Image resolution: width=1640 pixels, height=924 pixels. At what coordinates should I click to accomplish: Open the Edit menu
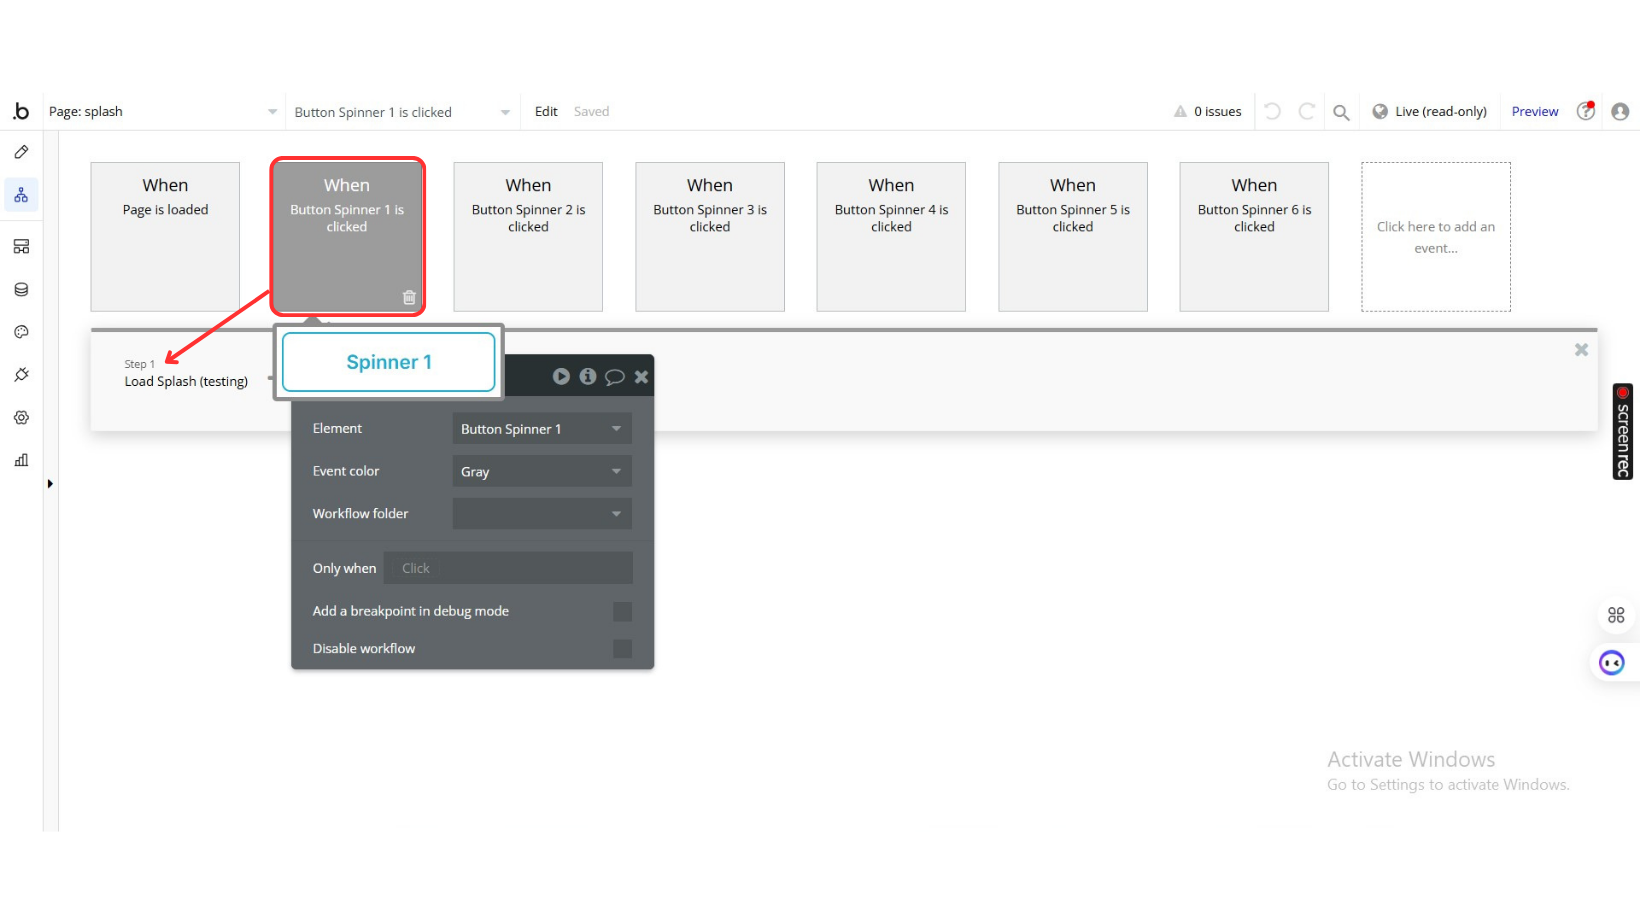[546, 112]
